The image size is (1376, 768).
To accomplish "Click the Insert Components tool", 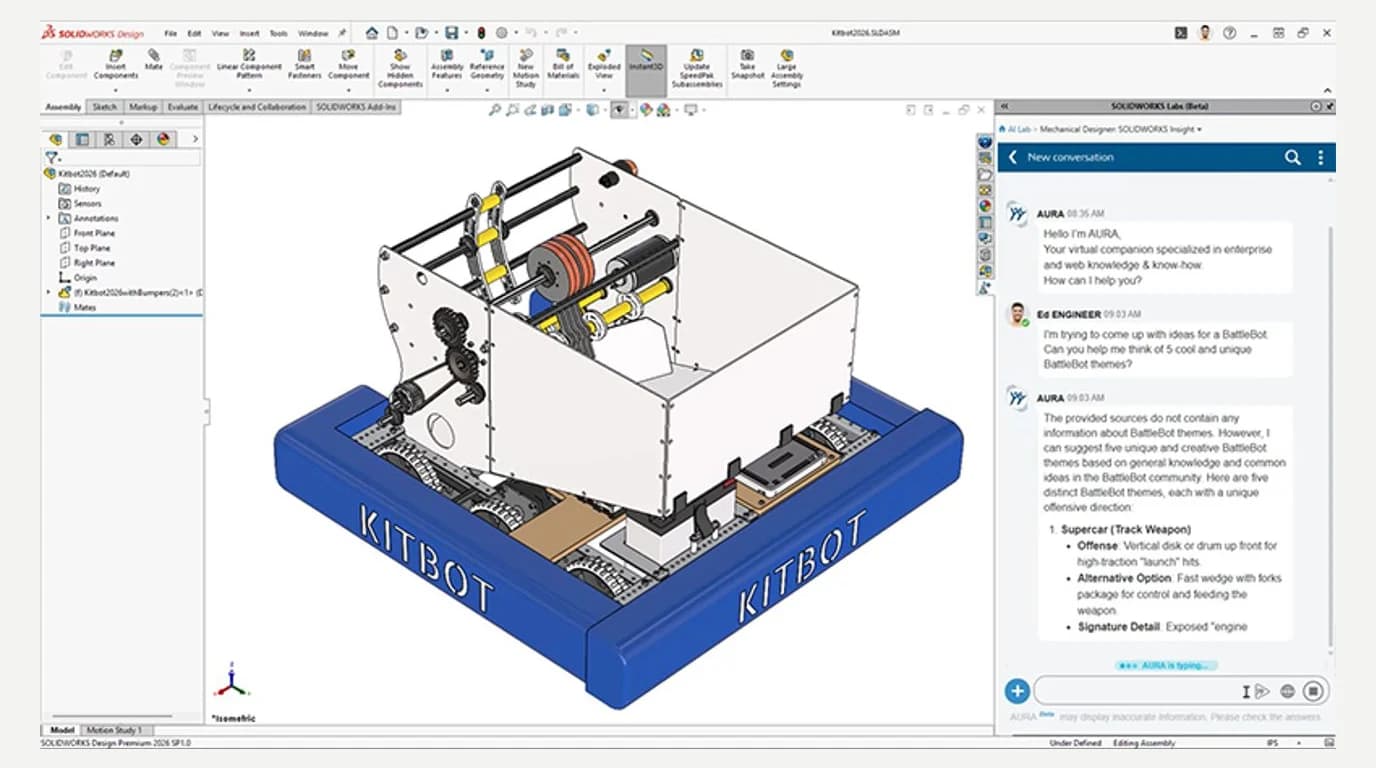I will coord(116,64).
